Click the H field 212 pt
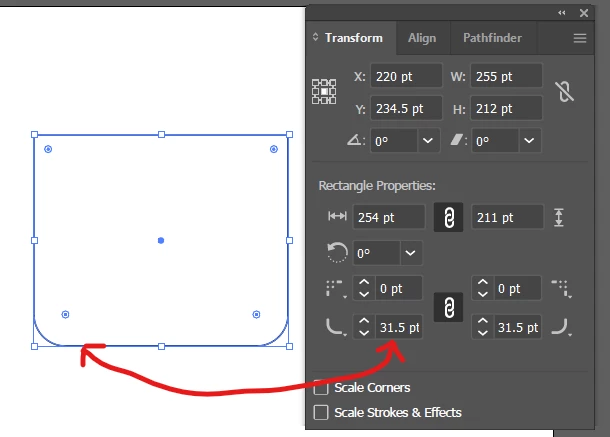Image resolution: width=610 pixels, height=437 pixels. point(506,108)
